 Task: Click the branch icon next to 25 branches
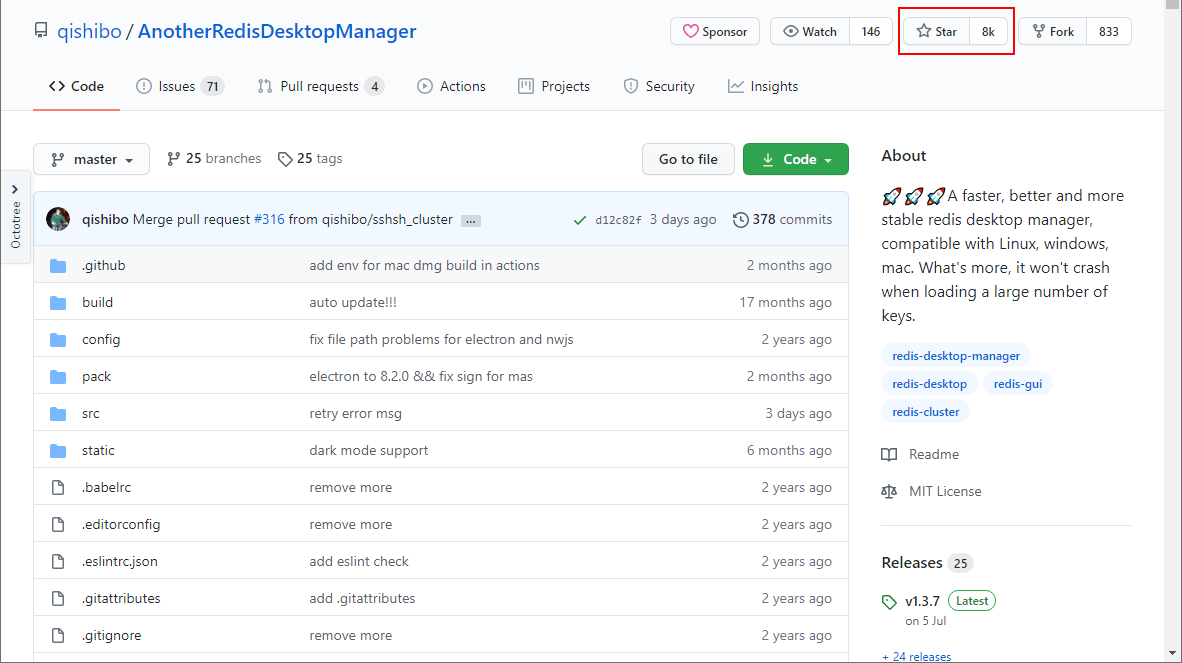(x=173, y=159)
